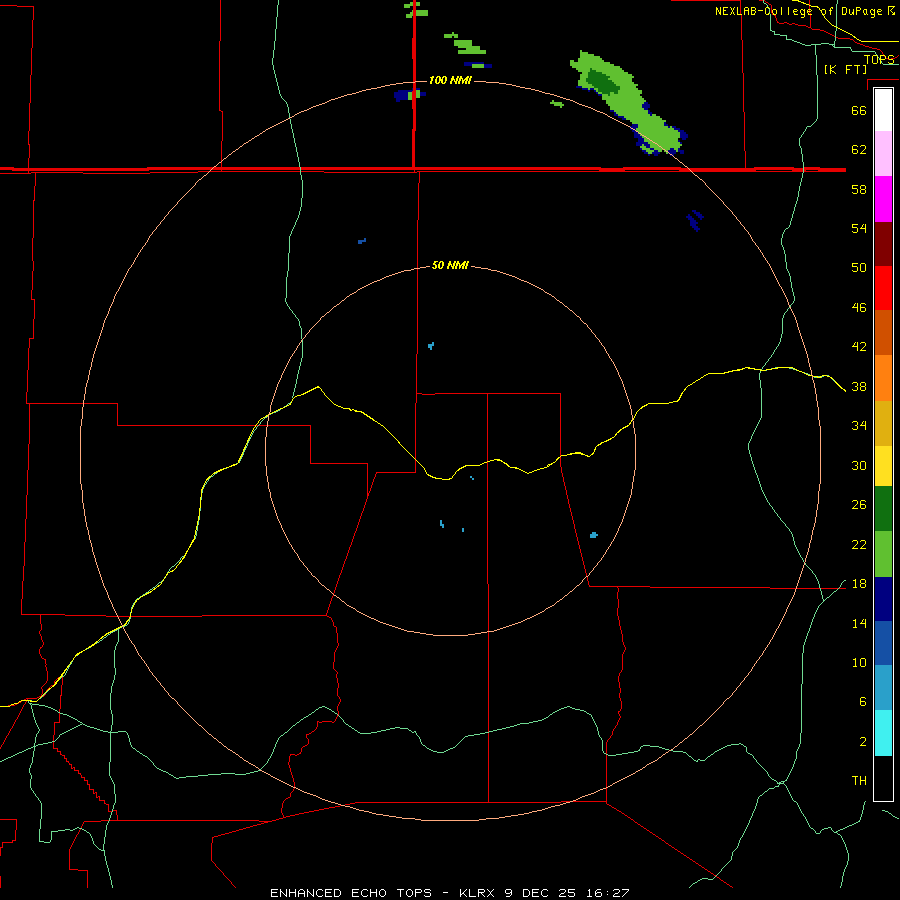Screen dimensions: 900x900
Task: Click the legend value 46
Action: [859, 308]
